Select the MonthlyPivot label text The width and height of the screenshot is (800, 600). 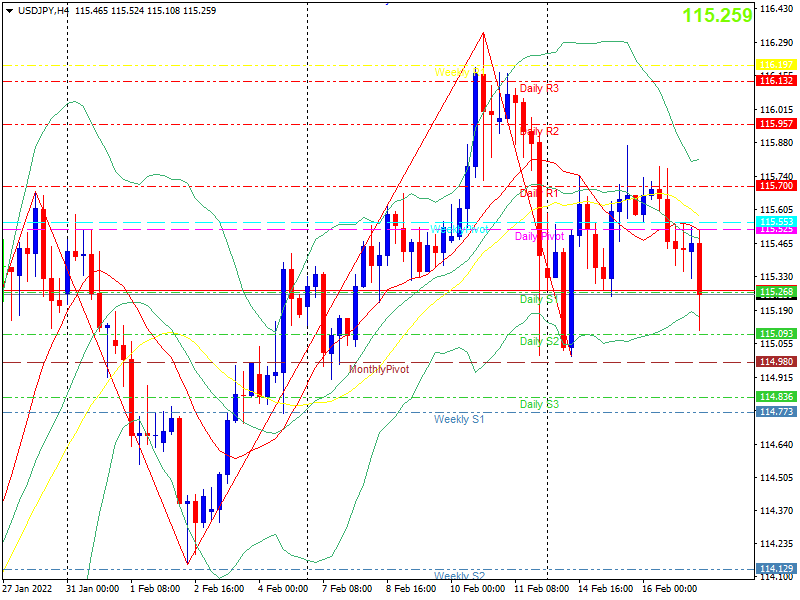(x=379, y=369)
